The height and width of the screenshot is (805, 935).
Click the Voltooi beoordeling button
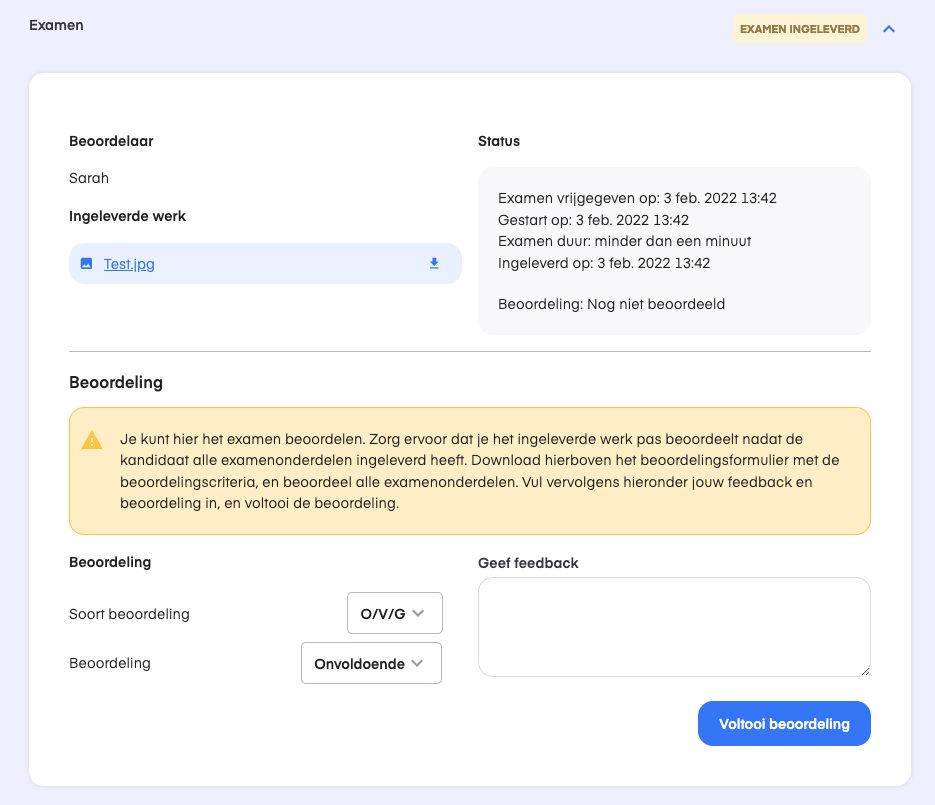pyautogui.click(x=784, y=723)
